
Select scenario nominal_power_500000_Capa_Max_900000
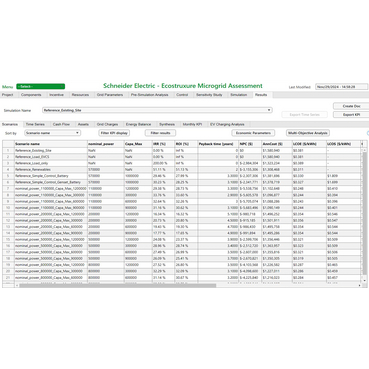click(x=51, y=258)
